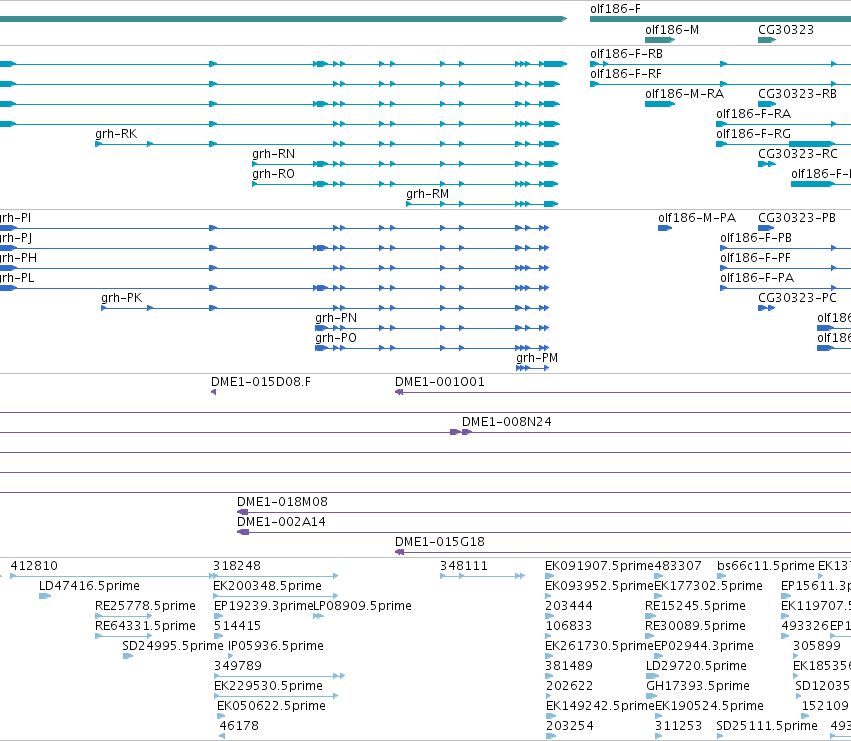The width and height of the screenshot is (851, 741).
Task: Open olf186-F-PB protein label
Action: pyautogui.click(x=755, y=238)
